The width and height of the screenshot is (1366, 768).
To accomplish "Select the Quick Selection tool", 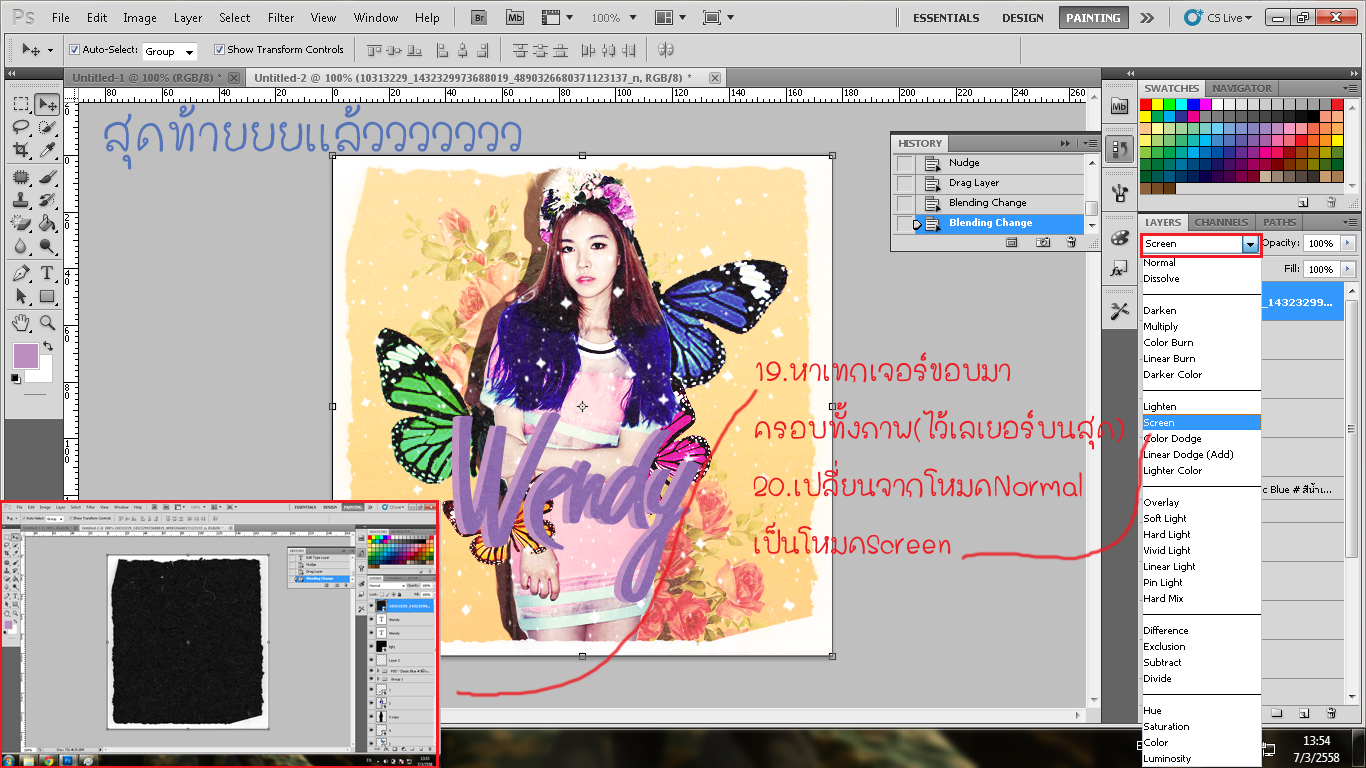I will point(47,127).
